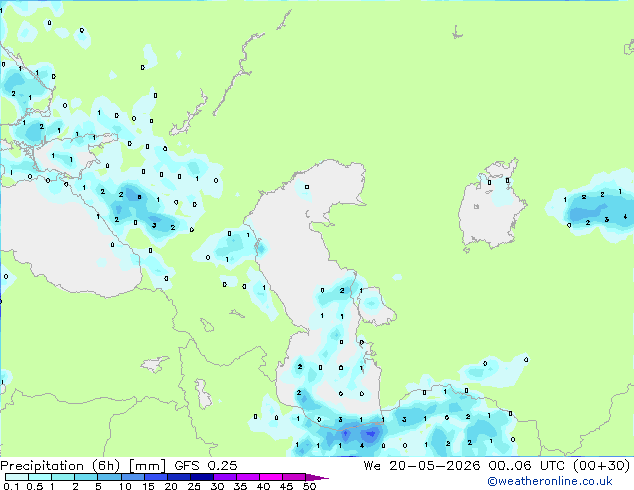Click the '[mm]' unit label
Screen dimensions: 634x490
tap(147, 466)
